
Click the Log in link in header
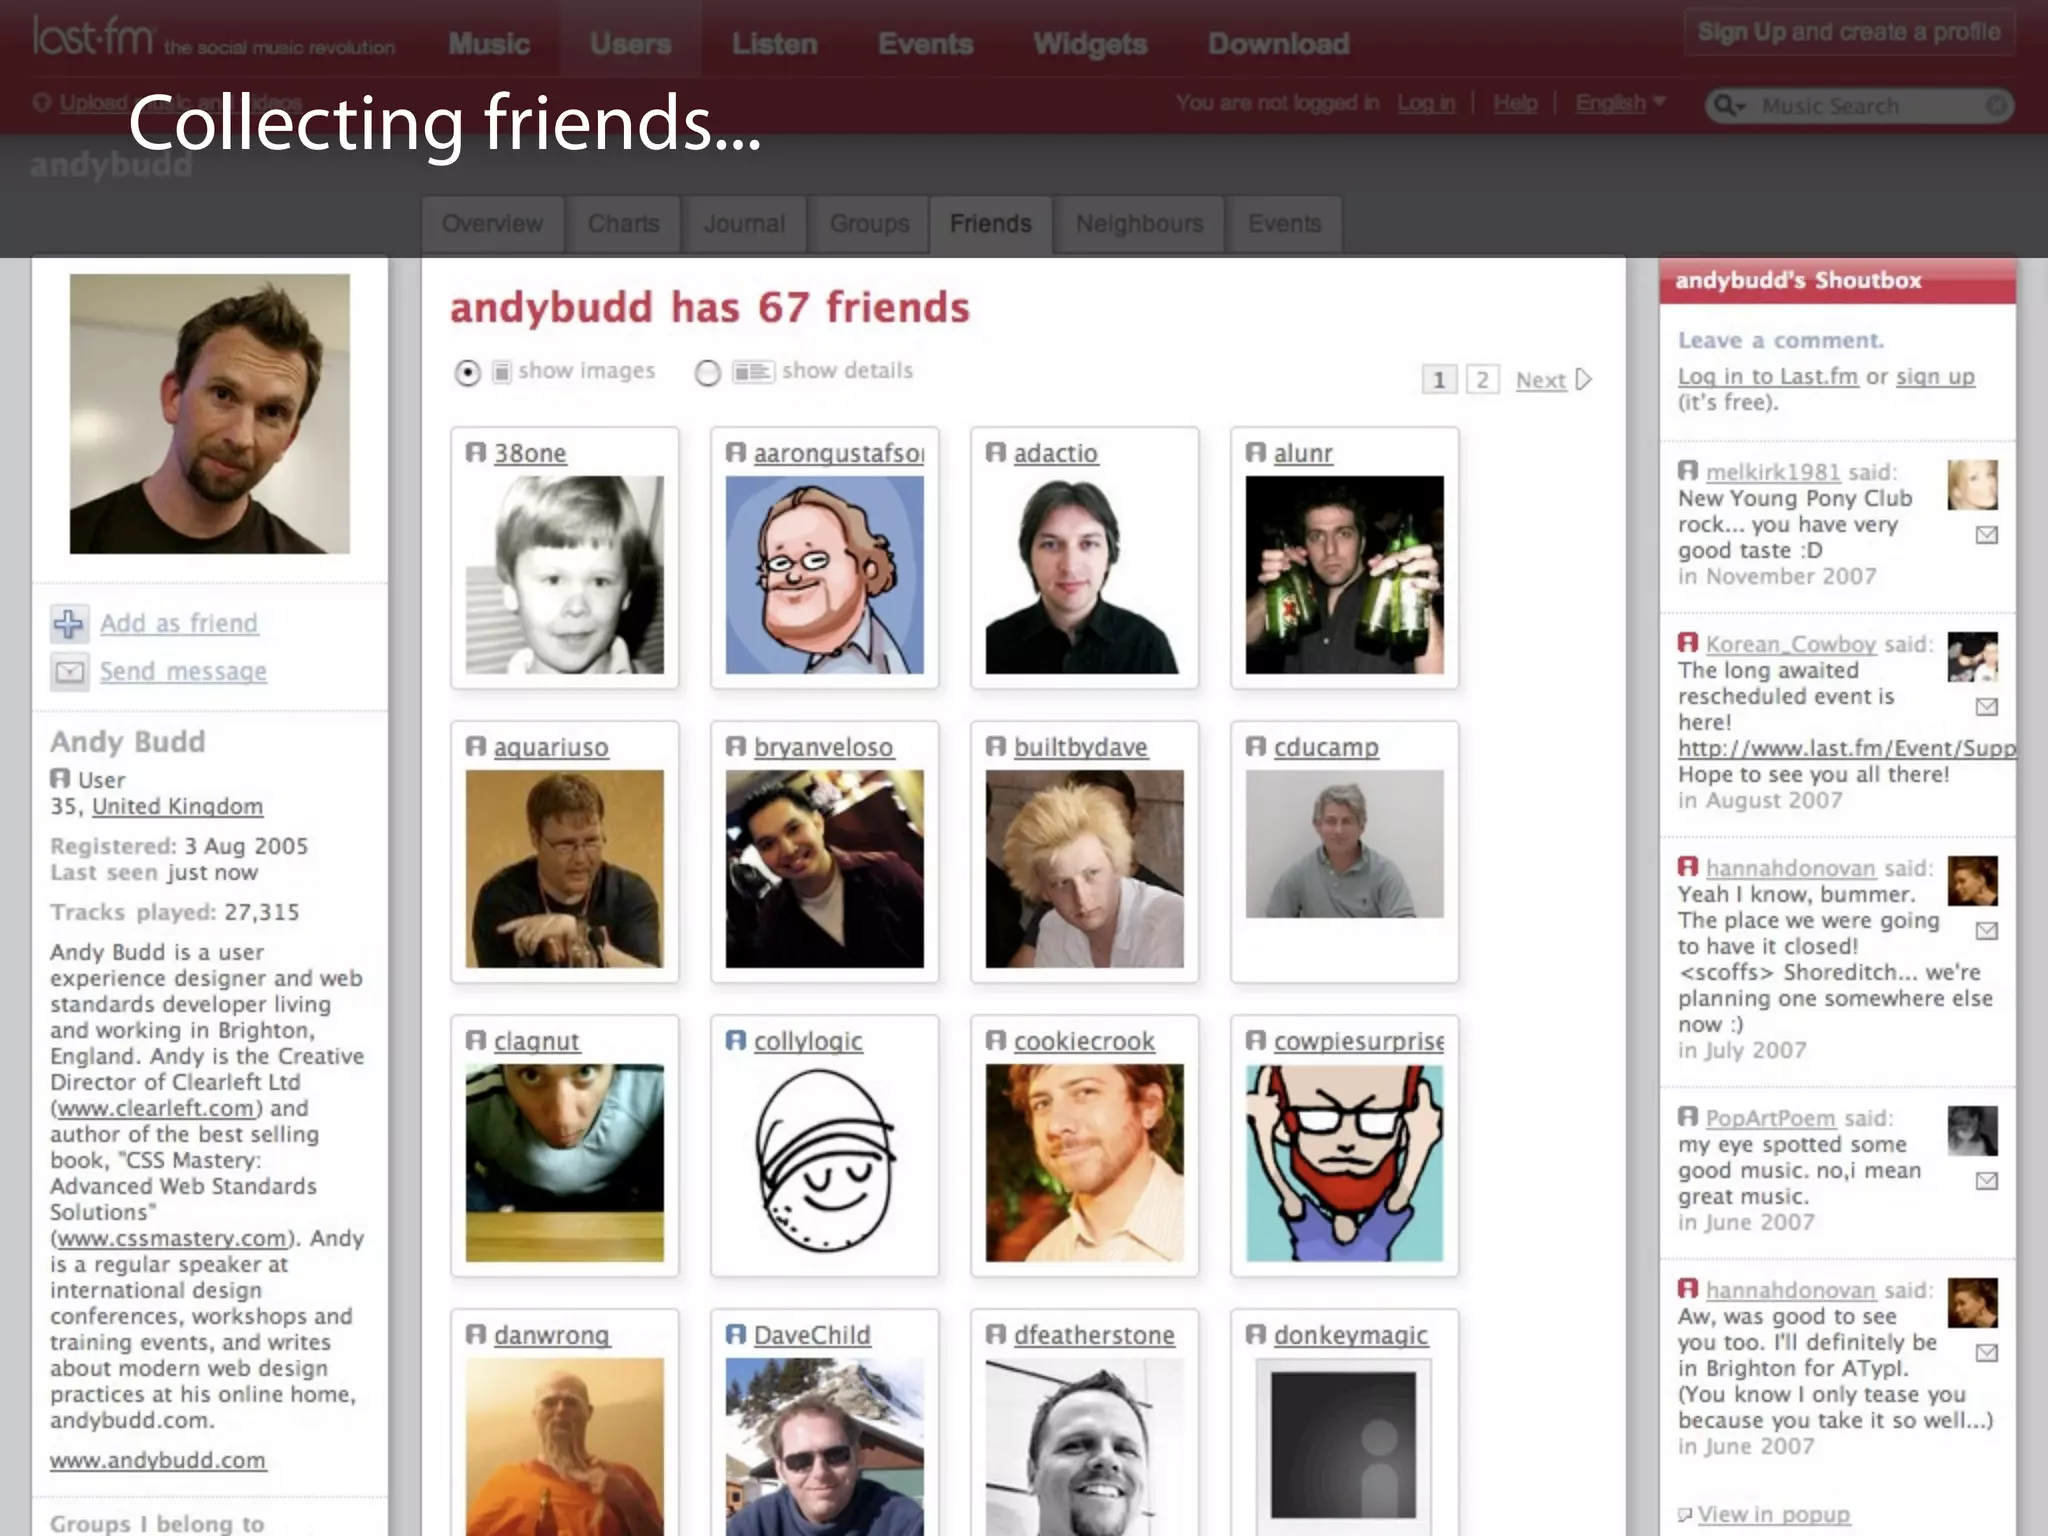pos(1426,103)
